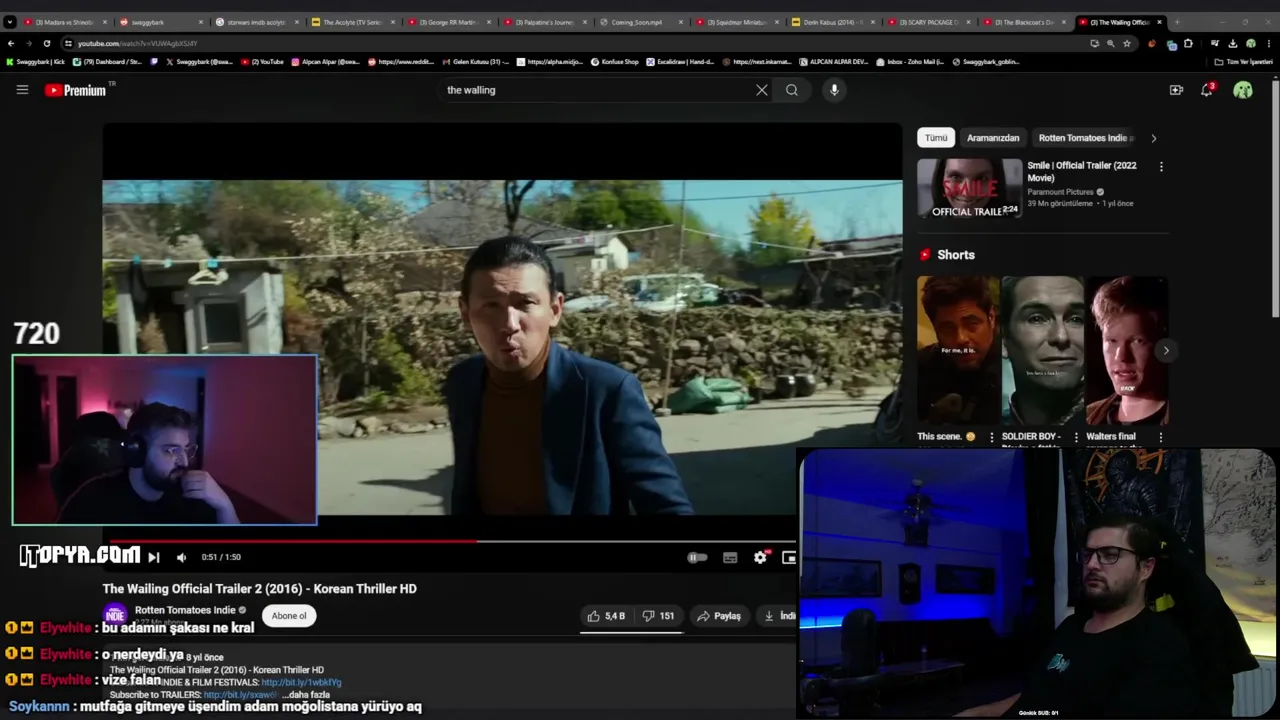Screen dimensions: 1280x720
Task: Open the Chrome three-dot menu
Action: [x=1268, y=43]
